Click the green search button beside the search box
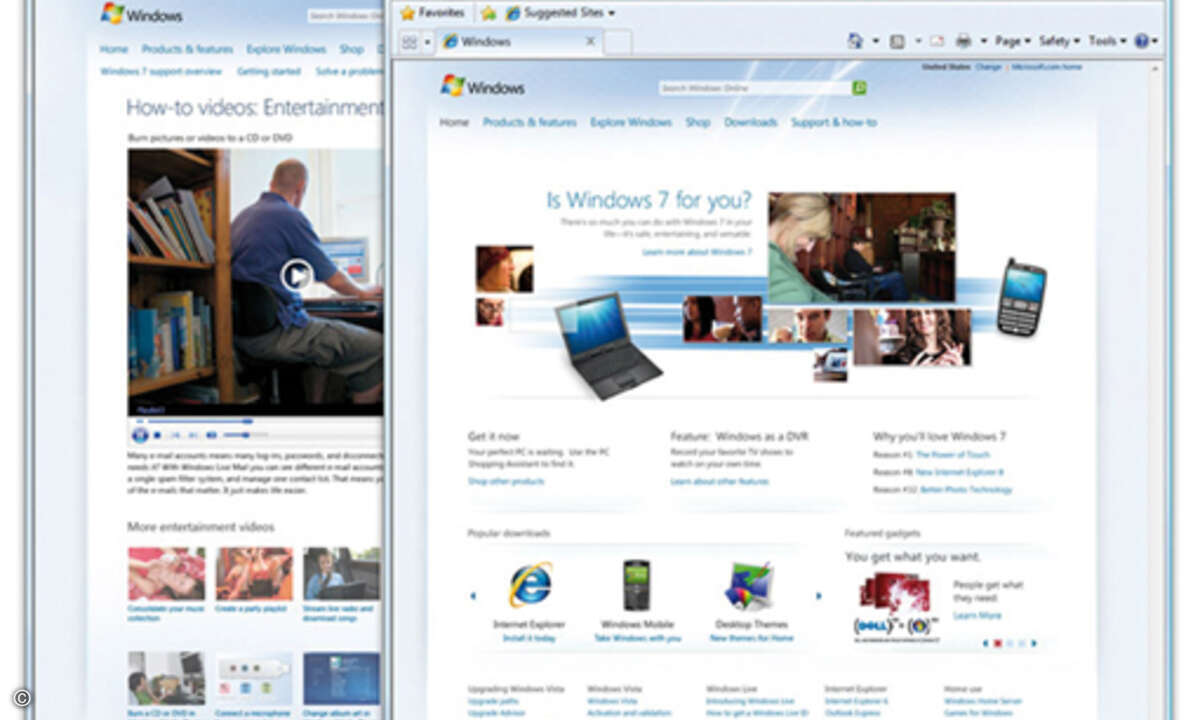 859,88
